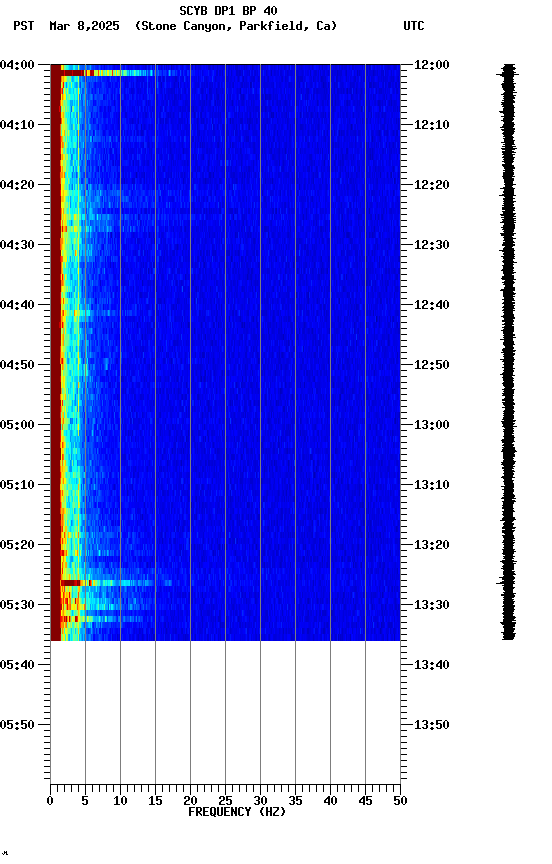Click the frequency axis value 40
Image resolution: width=552 pixels, height=864 pixels.
330,801
